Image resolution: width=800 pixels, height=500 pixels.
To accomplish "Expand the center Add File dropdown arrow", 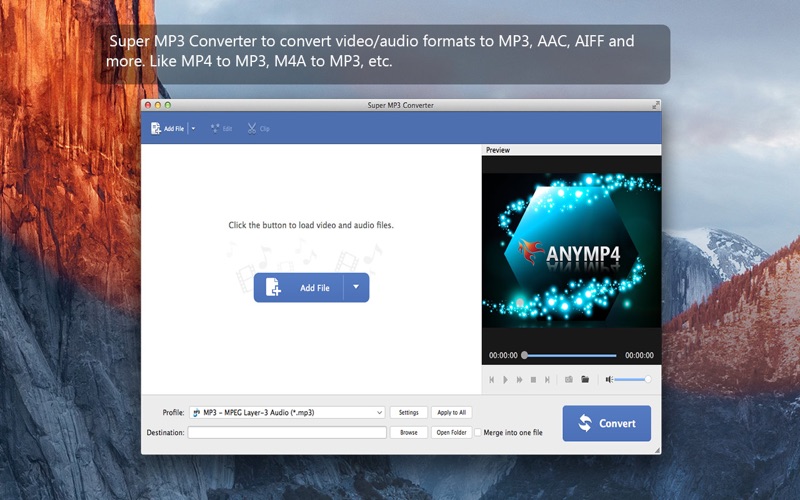I will (356, 287).
